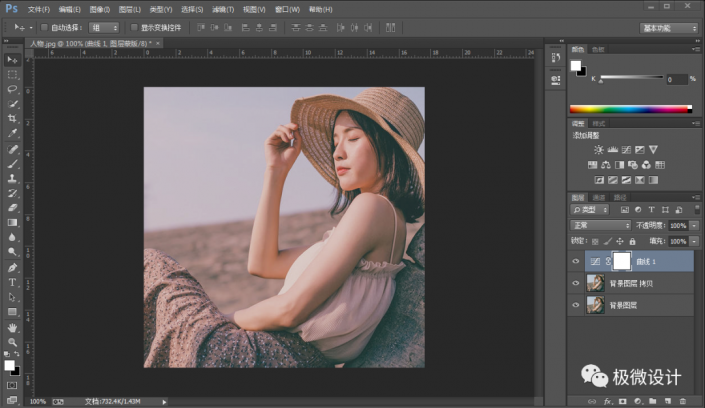
Task: Switch to the 通道 panel tab
Action: coord(599,197)
